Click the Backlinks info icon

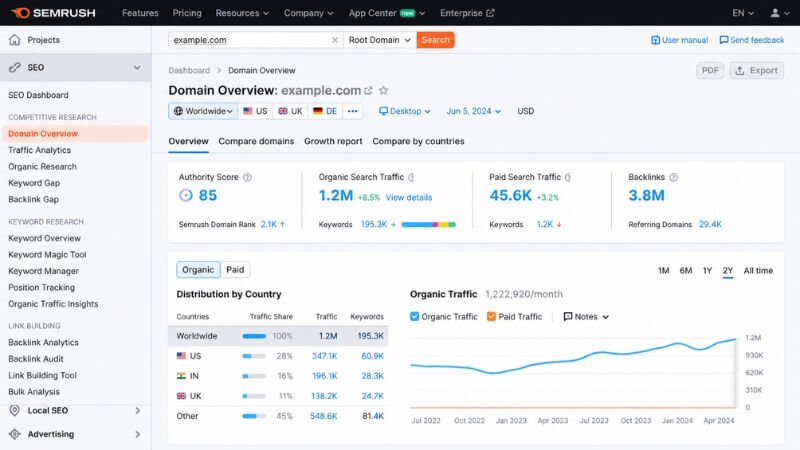click(673, 177)
